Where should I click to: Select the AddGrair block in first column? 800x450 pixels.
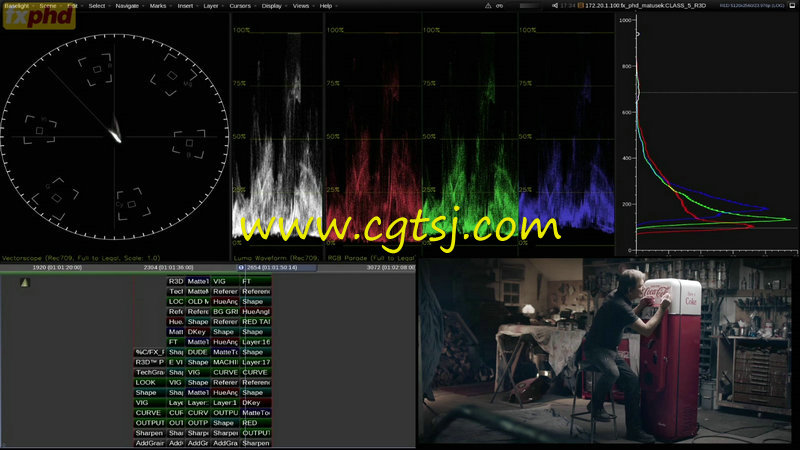pyautogui.click(x=150, y=443)
